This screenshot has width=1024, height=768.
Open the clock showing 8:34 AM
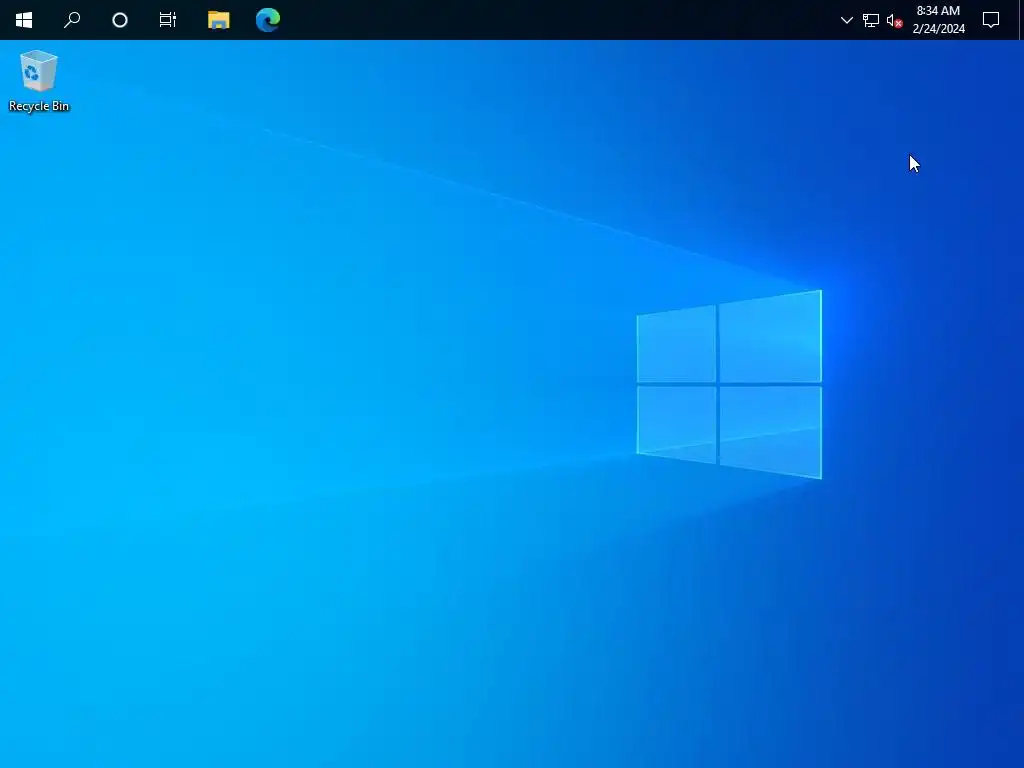pos(938,20)
